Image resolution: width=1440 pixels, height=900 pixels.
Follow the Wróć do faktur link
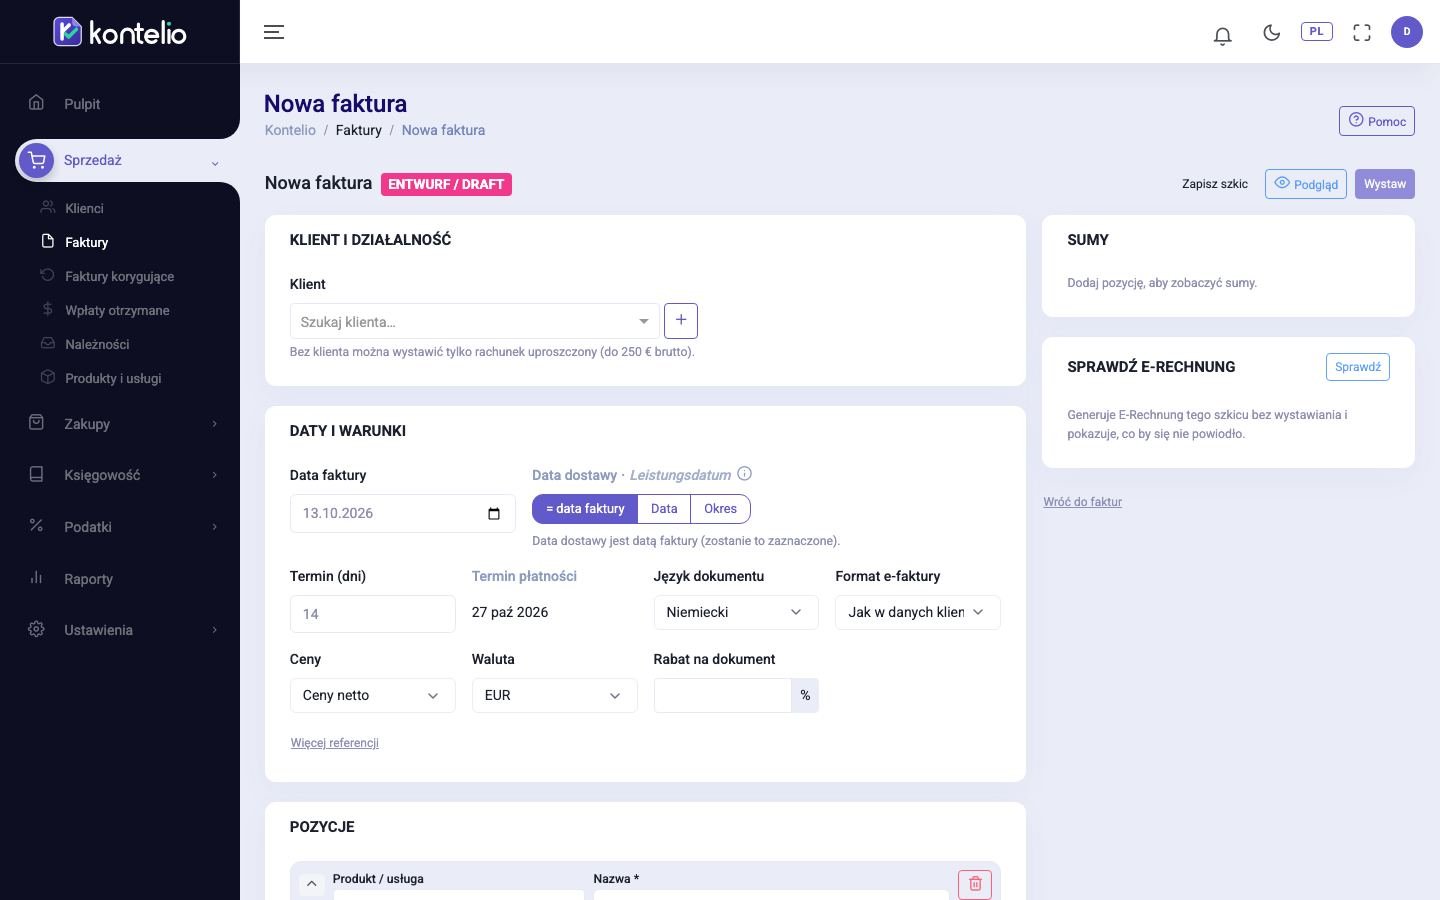tap(1082, 502)
